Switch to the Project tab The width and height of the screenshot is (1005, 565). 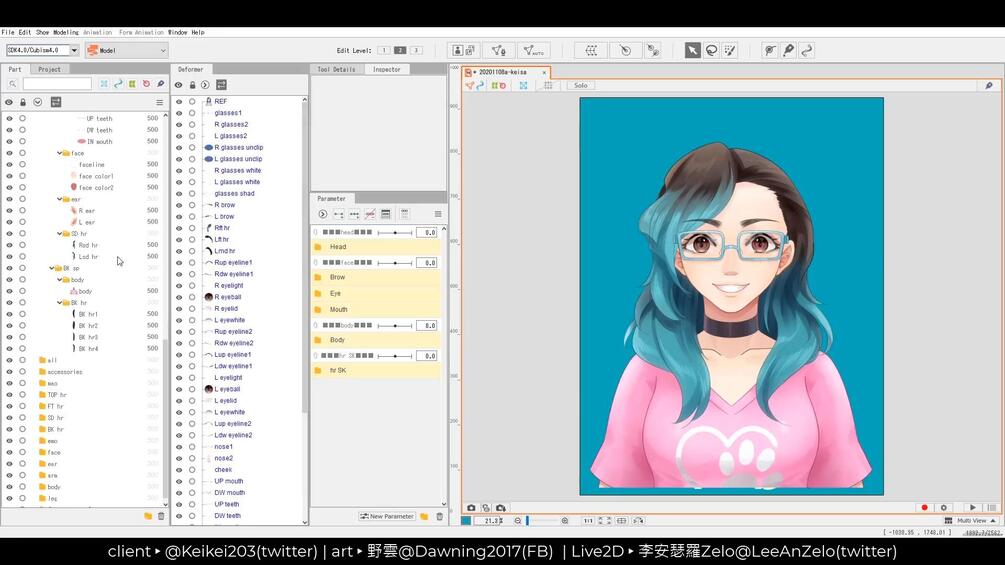[x=49, y=69]
